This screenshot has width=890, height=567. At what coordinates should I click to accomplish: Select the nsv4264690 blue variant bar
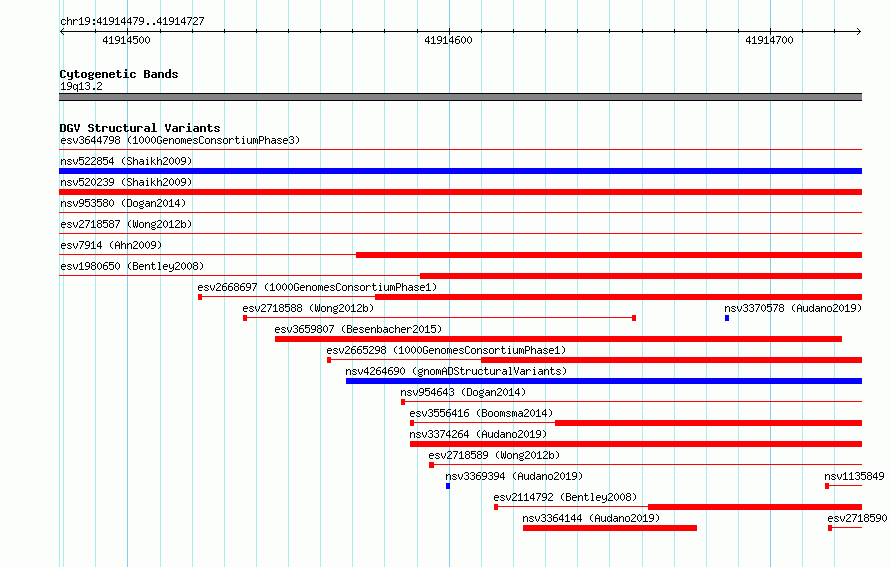(604, 381)
